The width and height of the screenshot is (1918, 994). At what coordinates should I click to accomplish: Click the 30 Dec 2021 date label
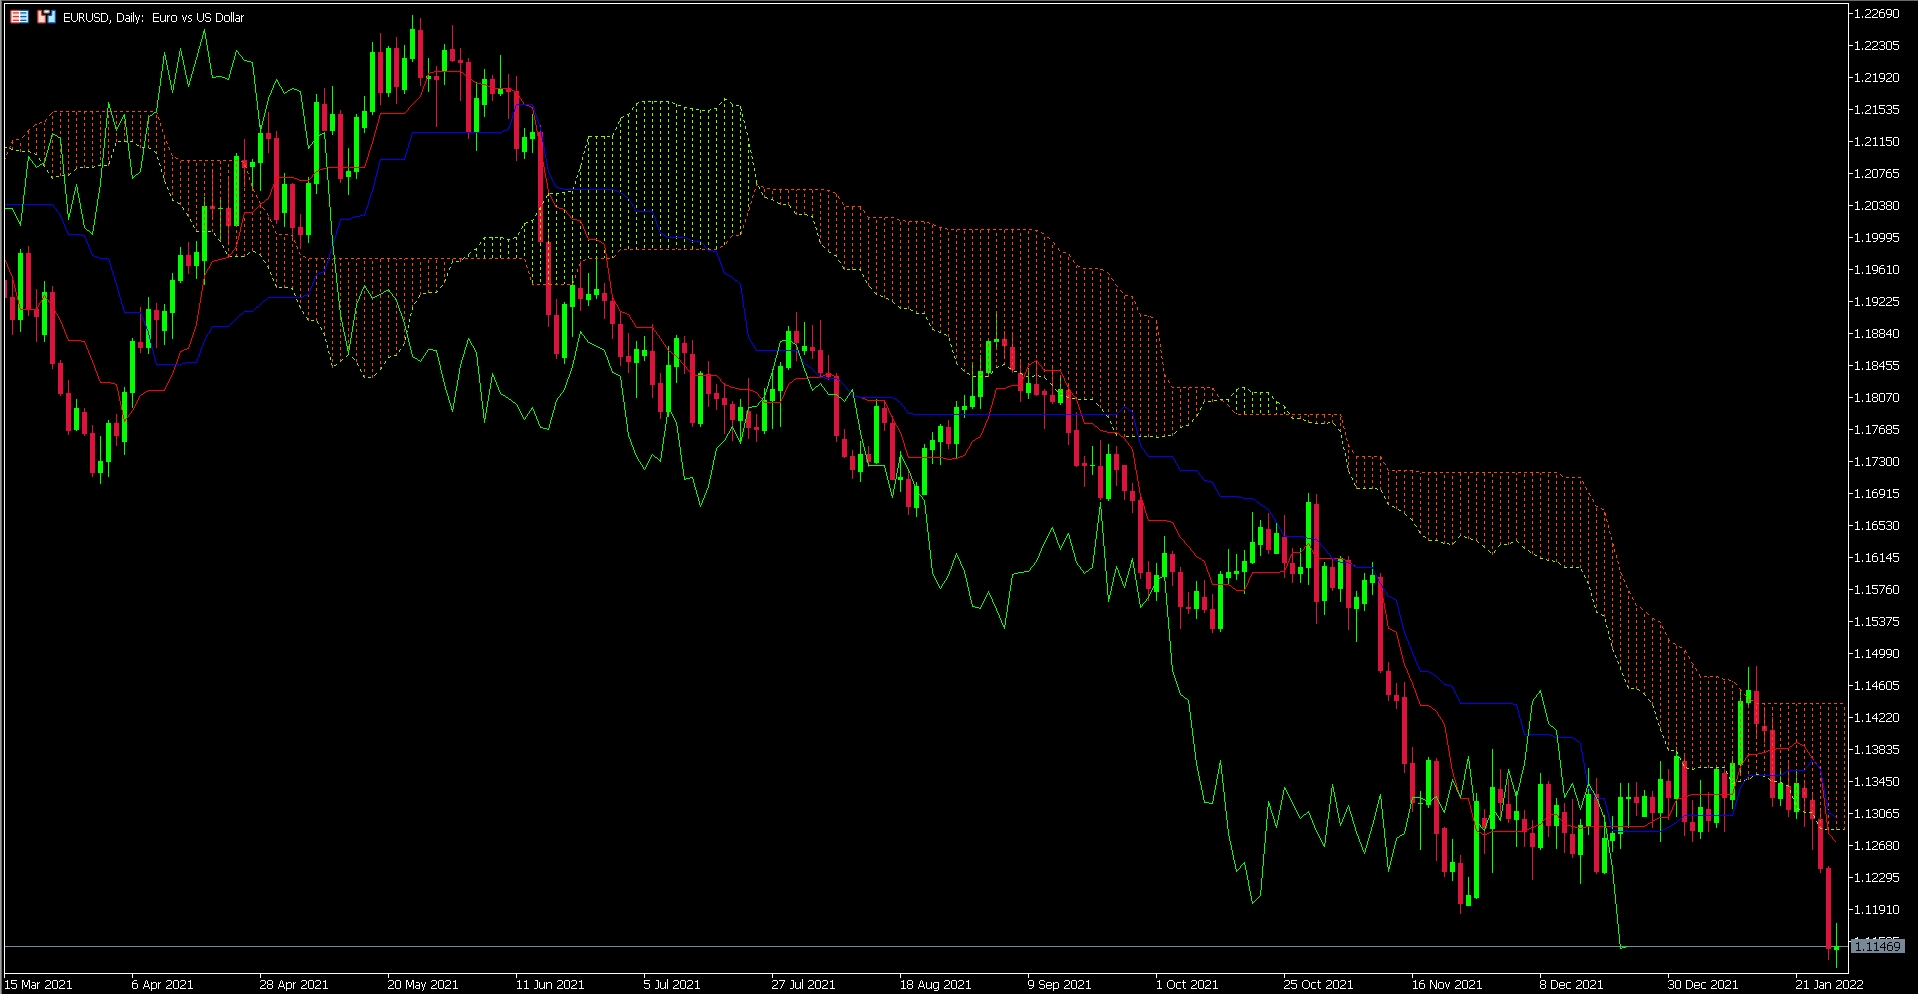coord(1702,984)
